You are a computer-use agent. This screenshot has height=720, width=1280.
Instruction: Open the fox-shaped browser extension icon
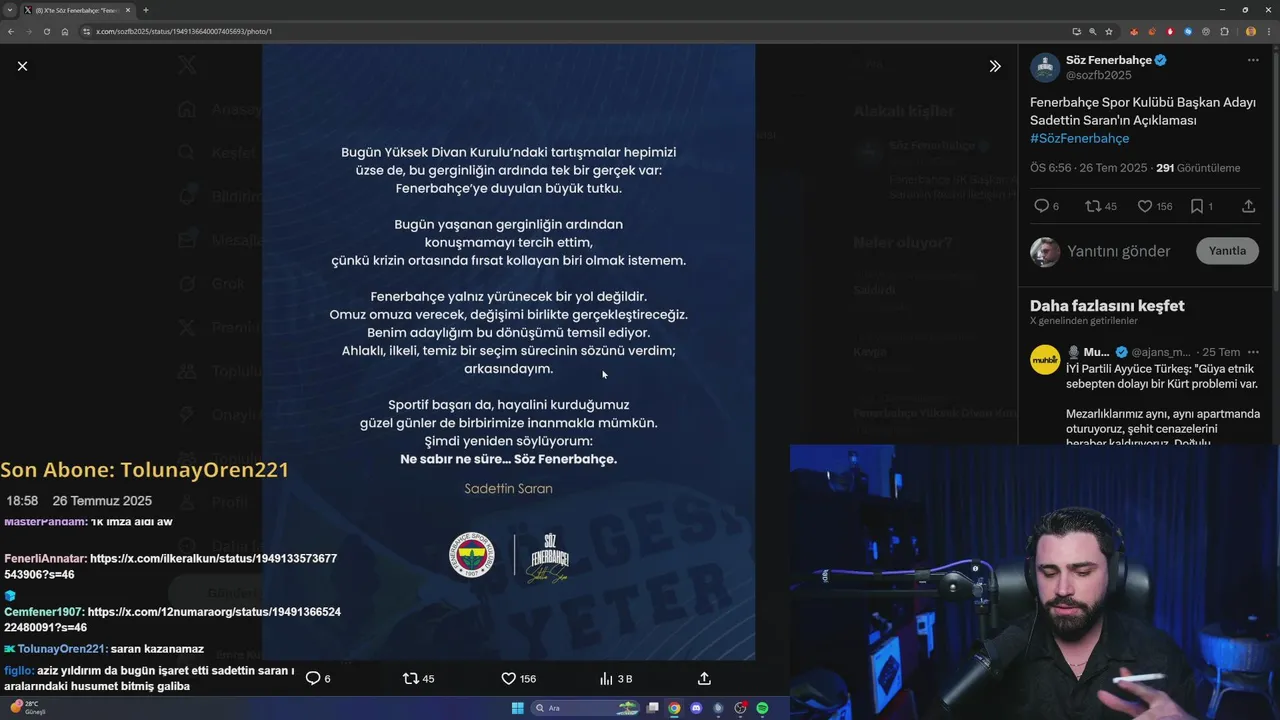pyautogui.click(x=1134, y=31)
